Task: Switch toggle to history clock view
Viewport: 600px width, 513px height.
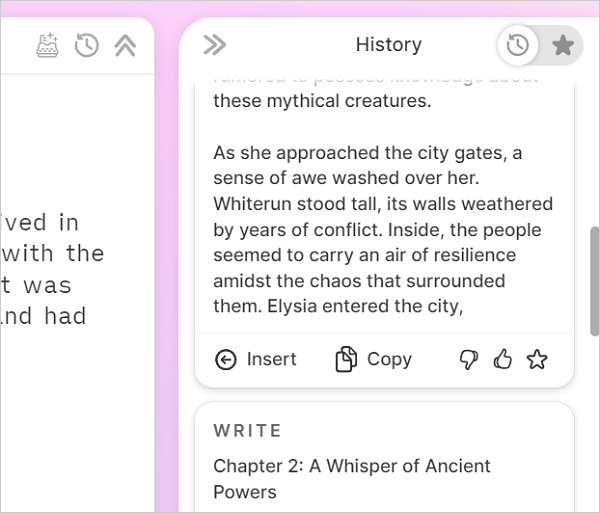Action: point(518,45)
